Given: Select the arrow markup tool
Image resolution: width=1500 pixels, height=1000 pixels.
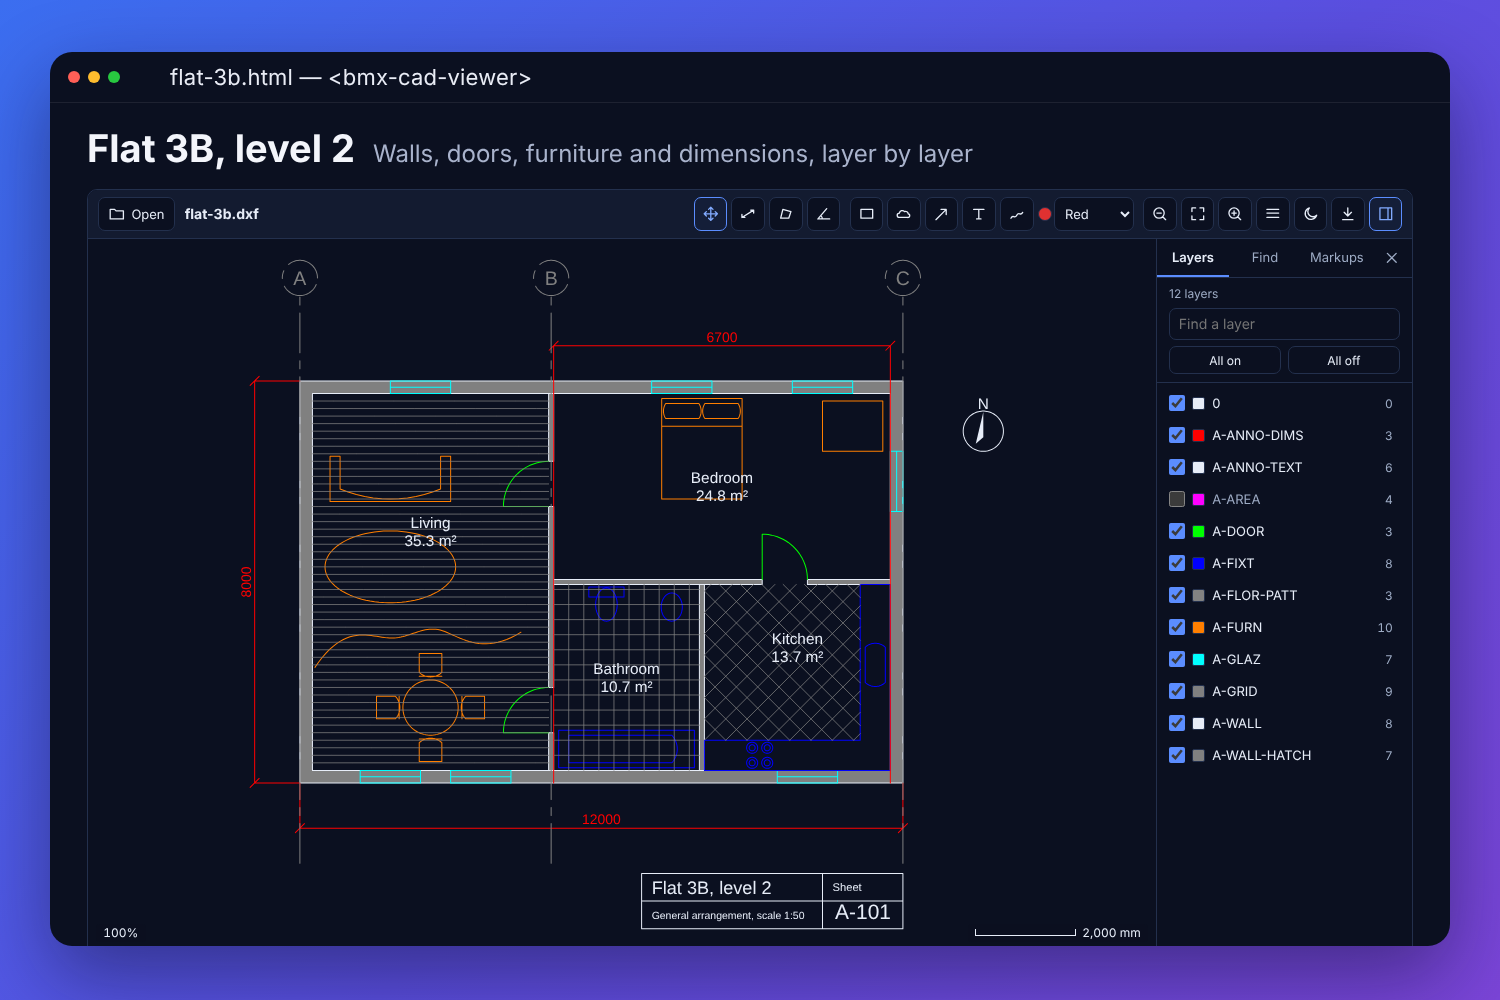Looking at the screenshot, I should (x=941, y=214).
